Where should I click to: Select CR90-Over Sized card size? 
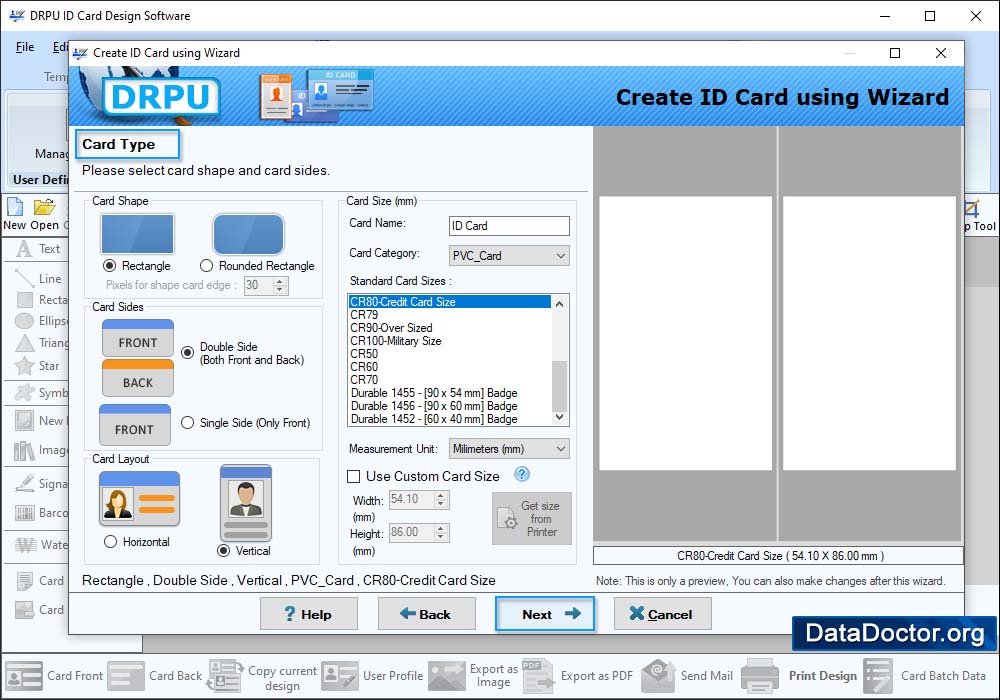450,328
